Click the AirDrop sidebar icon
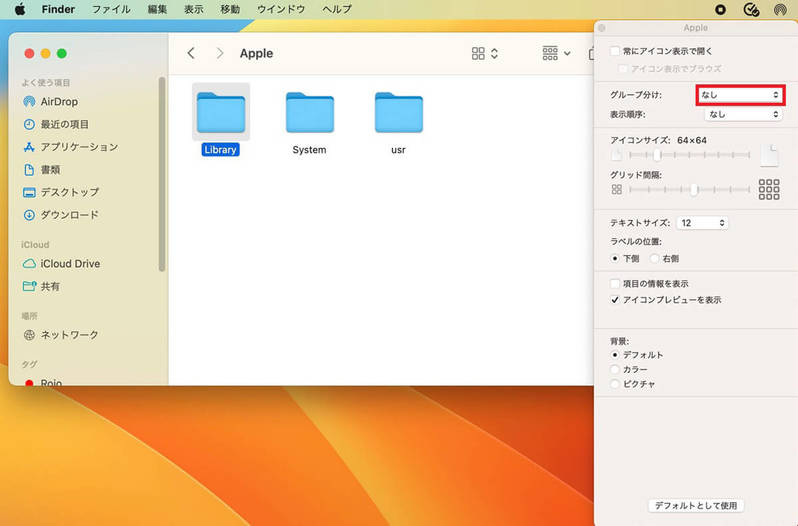The width and height of the screenshot is (798, 526). point(30,101)
